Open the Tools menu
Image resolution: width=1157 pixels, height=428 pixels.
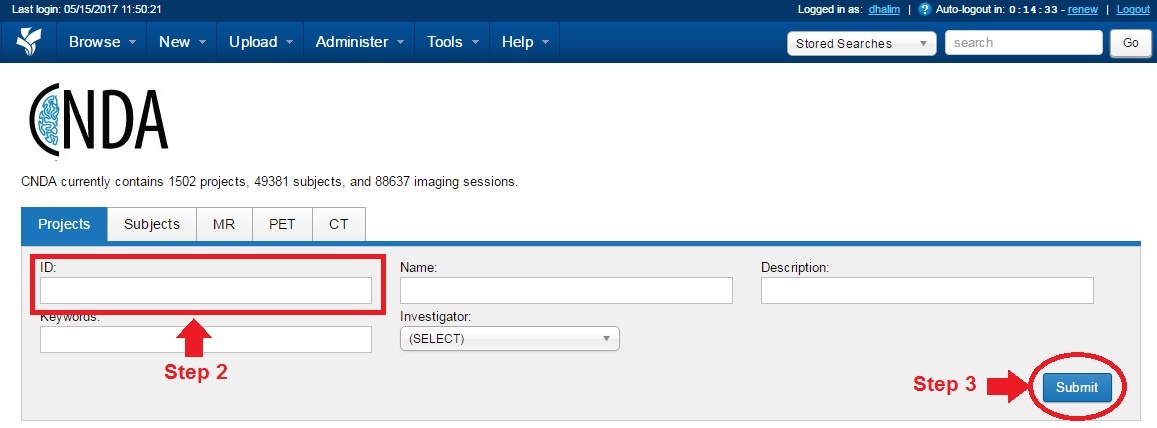[452, 42]
